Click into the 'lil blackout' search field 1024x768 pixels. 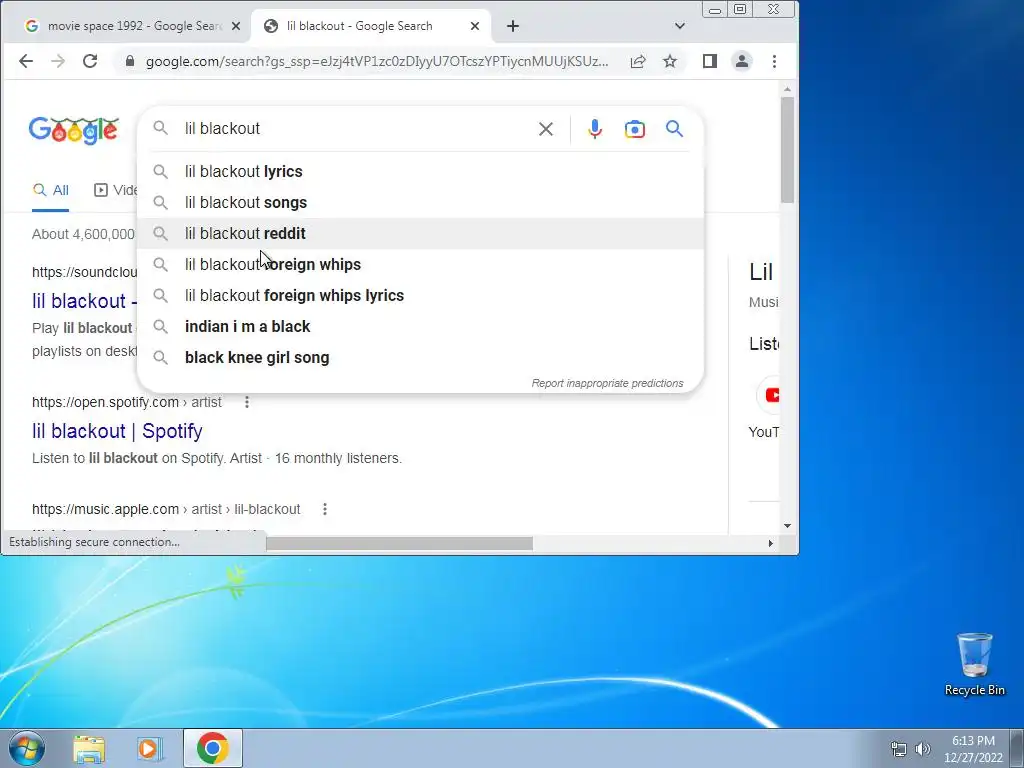[x=356, y=129]
